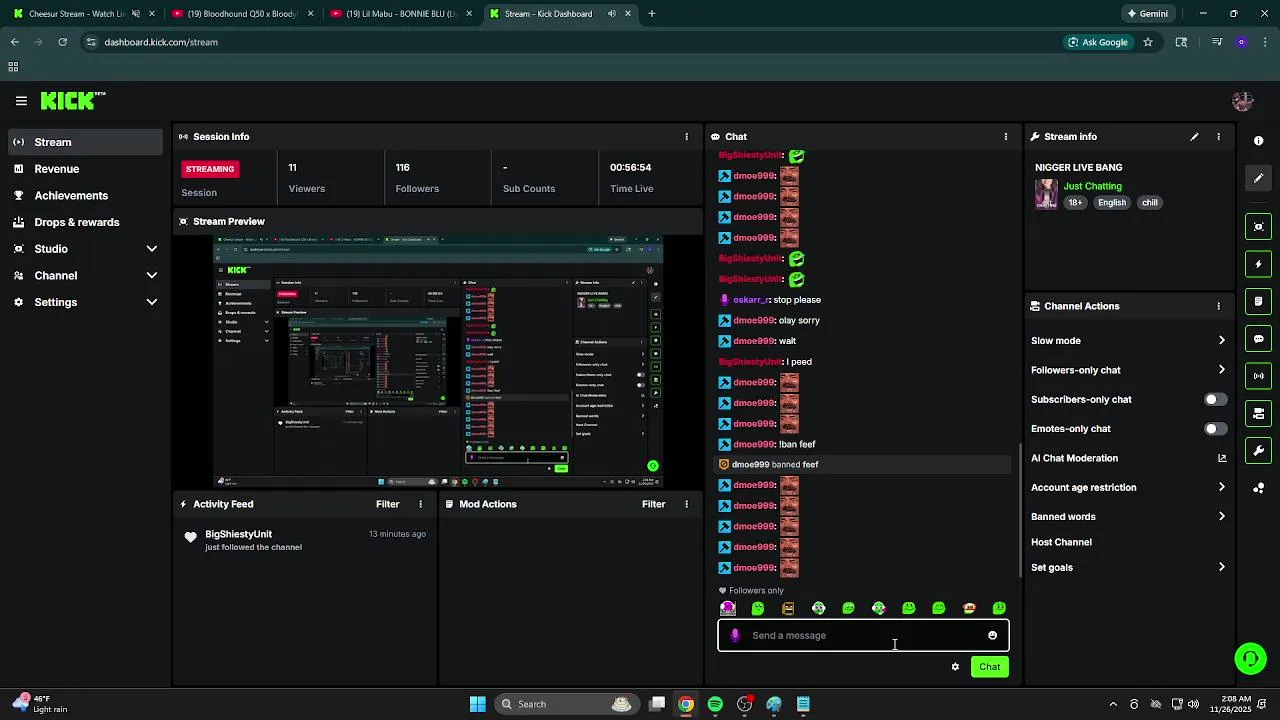Open chat settings gear beside Chat button
1280x720 pixels.
[x=955, y=667]
